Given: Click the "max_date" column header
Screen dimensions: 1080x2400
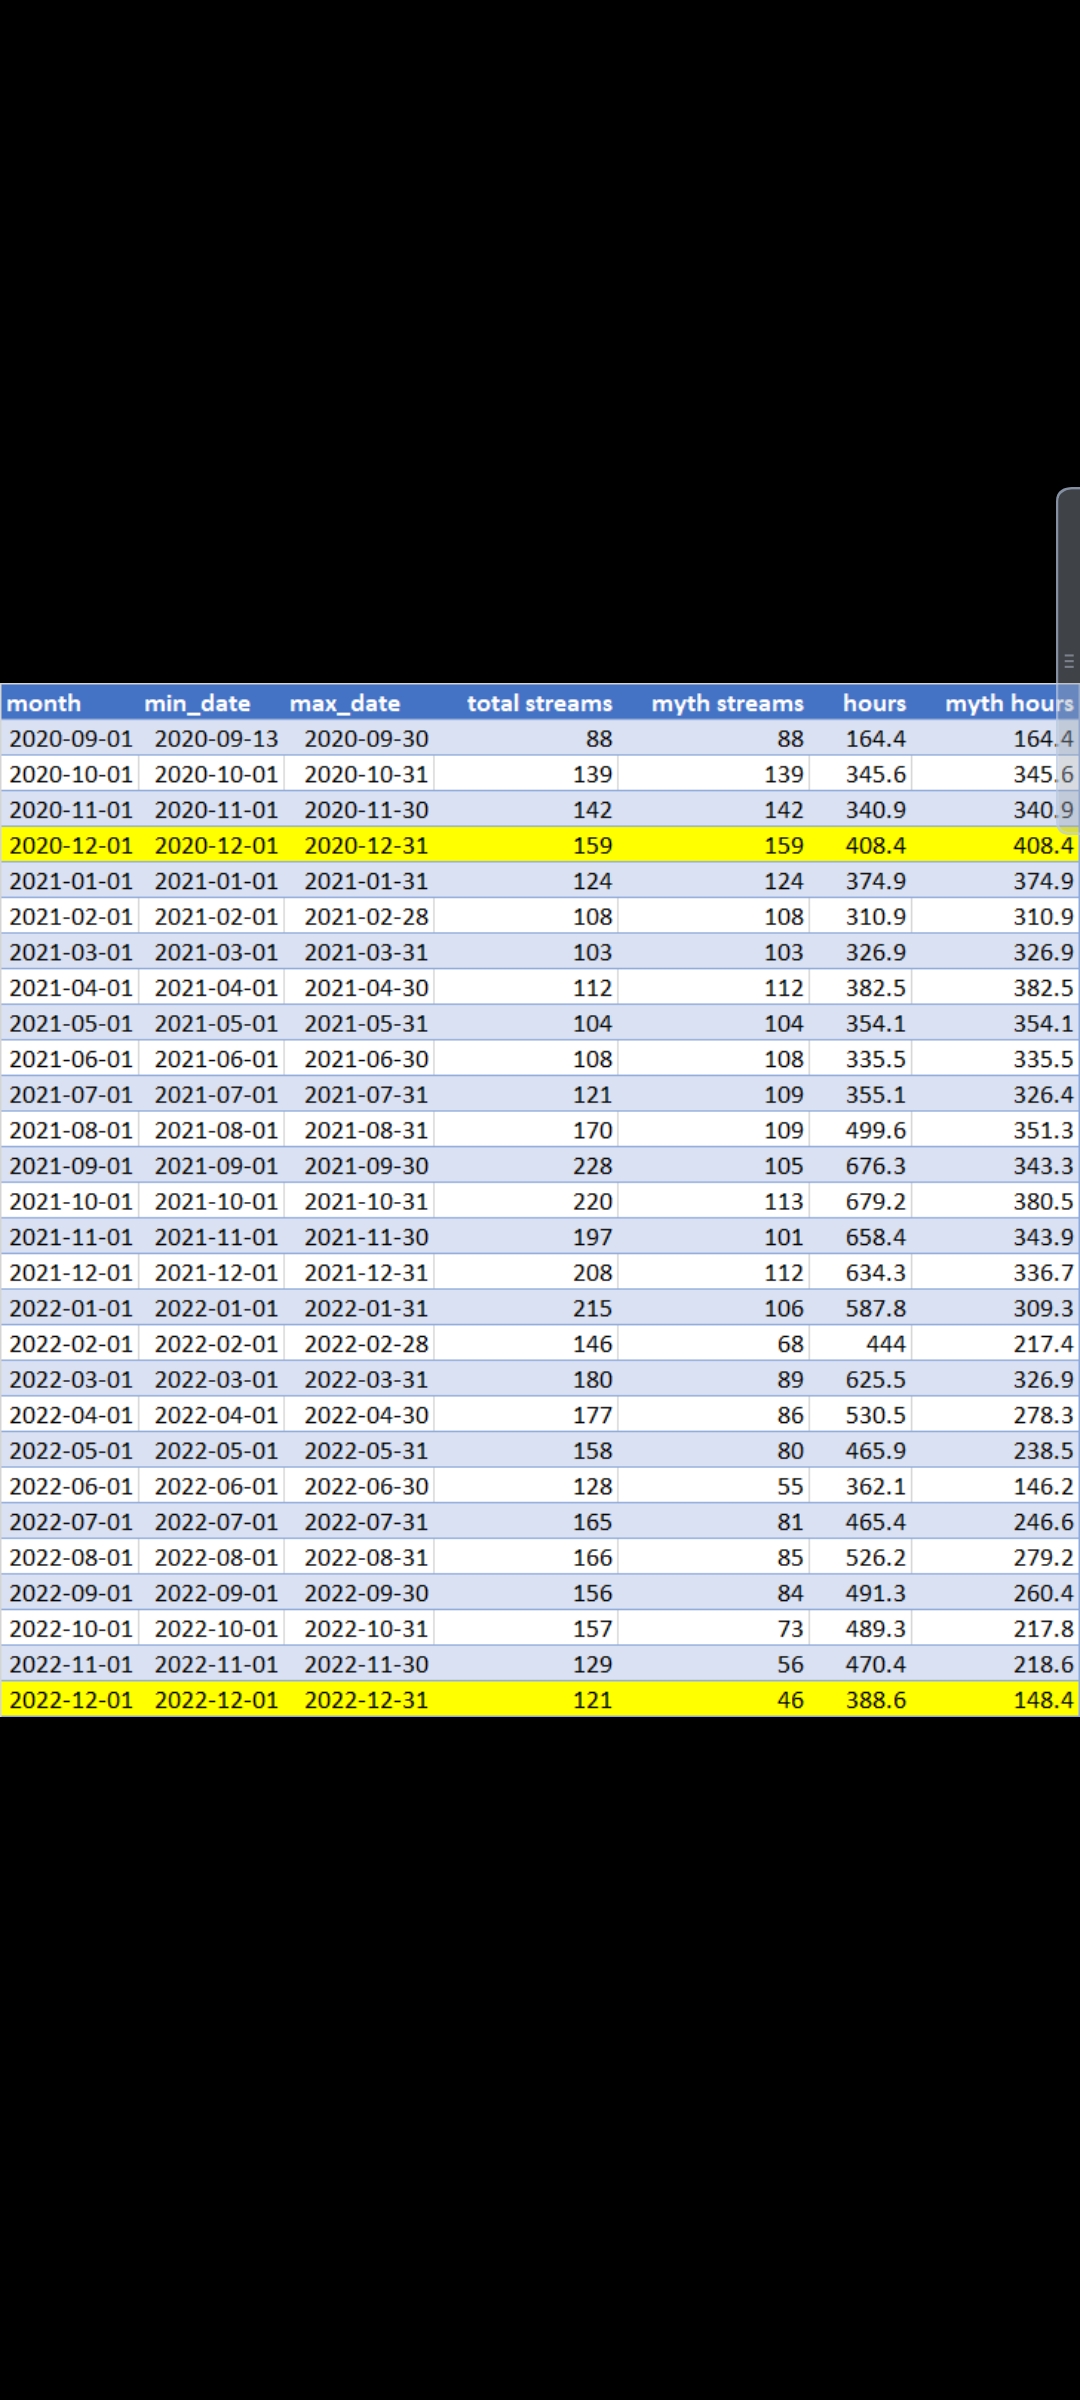Looking at the screenshot, I should click(x=345, y=703).
